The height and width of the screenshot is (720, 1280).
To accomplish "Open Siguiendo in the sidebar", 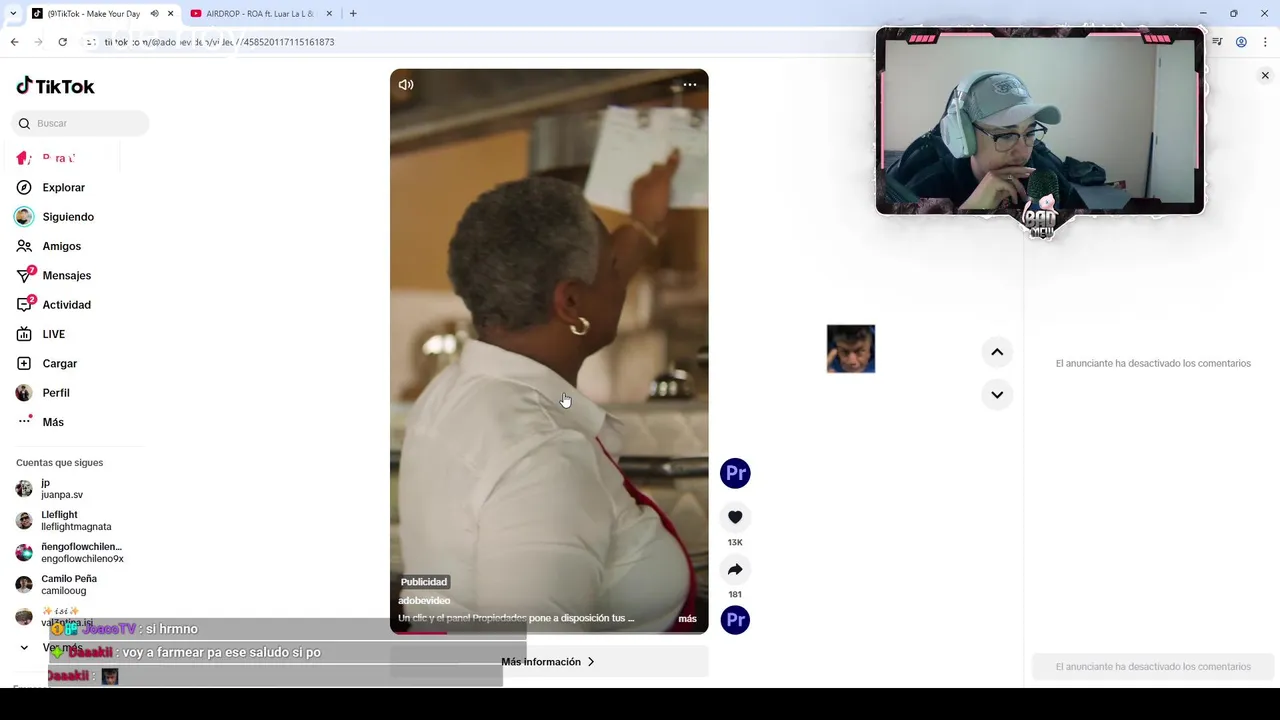I will (68, 217).
